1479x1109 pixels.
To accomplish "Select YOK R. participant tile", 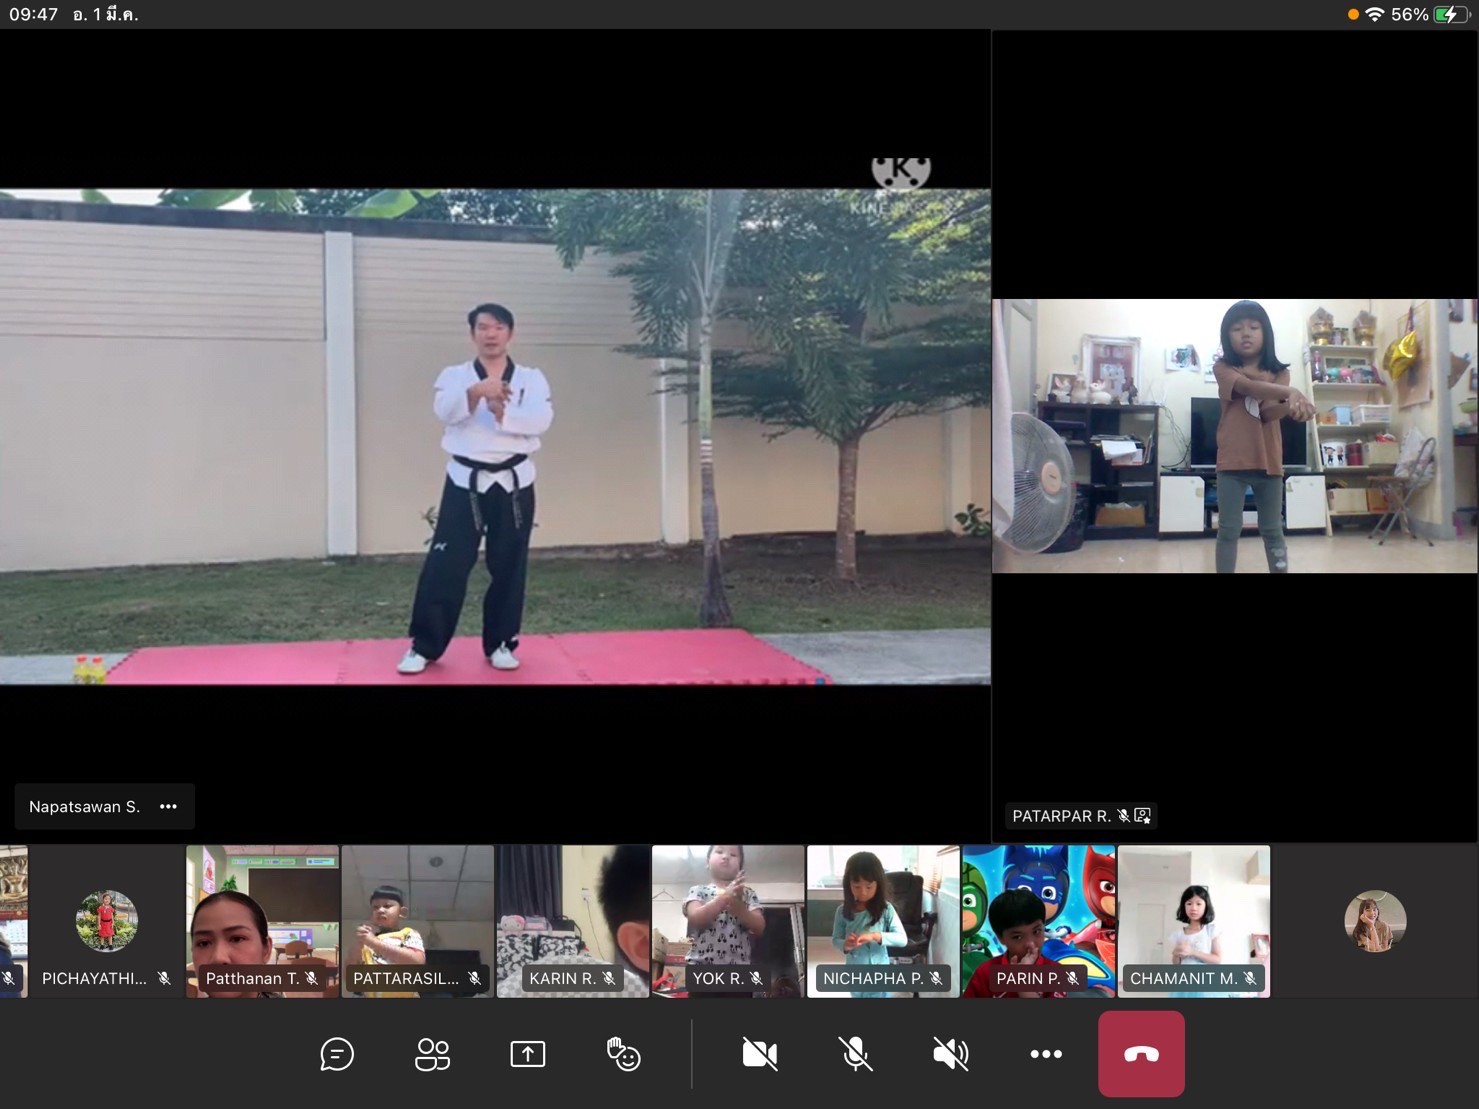I will click(x=728, y=920).
